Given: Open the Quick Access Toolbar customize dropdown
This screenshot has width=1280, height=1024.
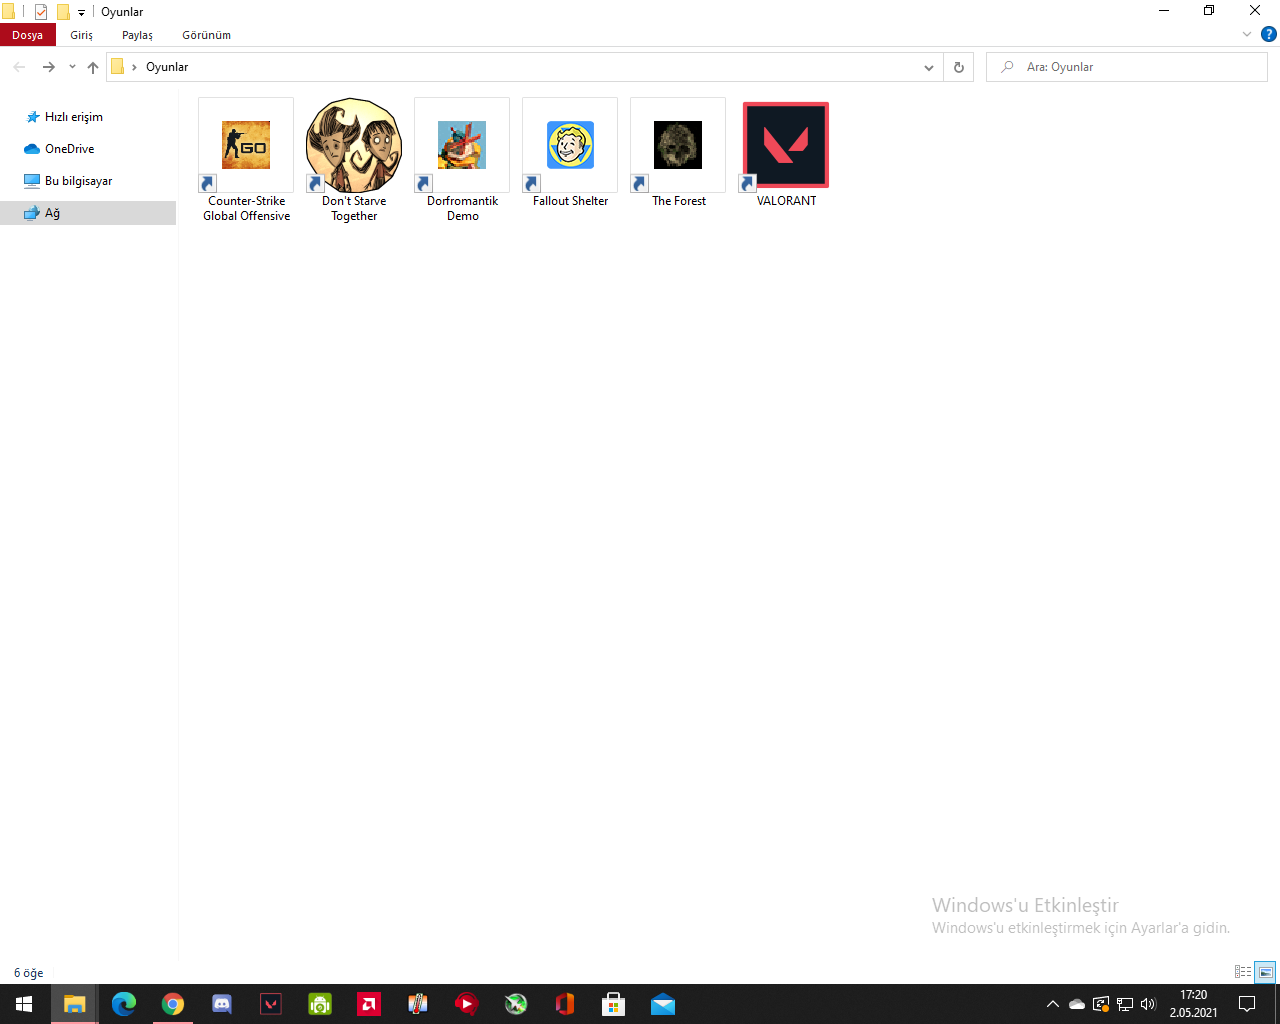Looking at the screenshot, I should 82,13.
